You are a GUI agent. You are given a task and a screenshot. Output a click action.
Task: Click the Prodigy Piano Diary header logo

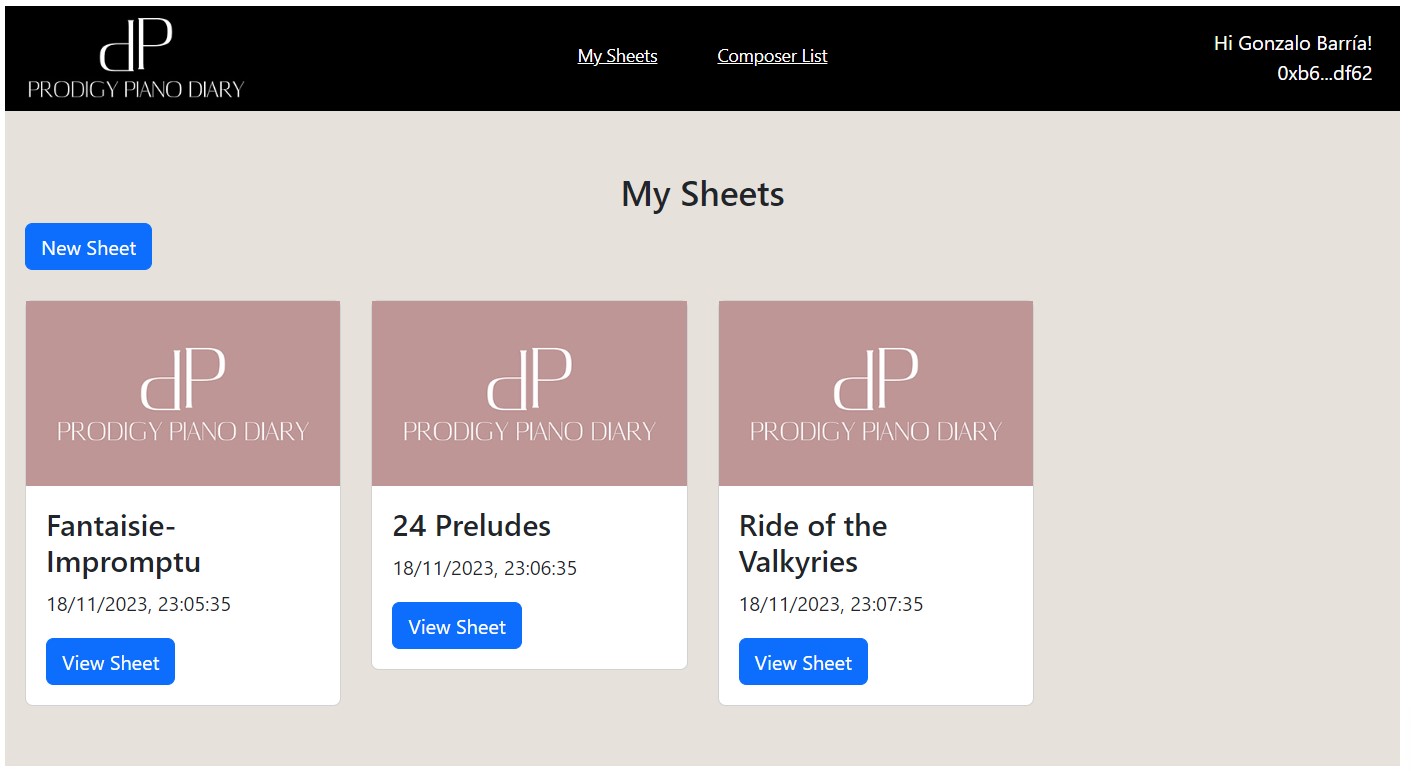point(136,58)
